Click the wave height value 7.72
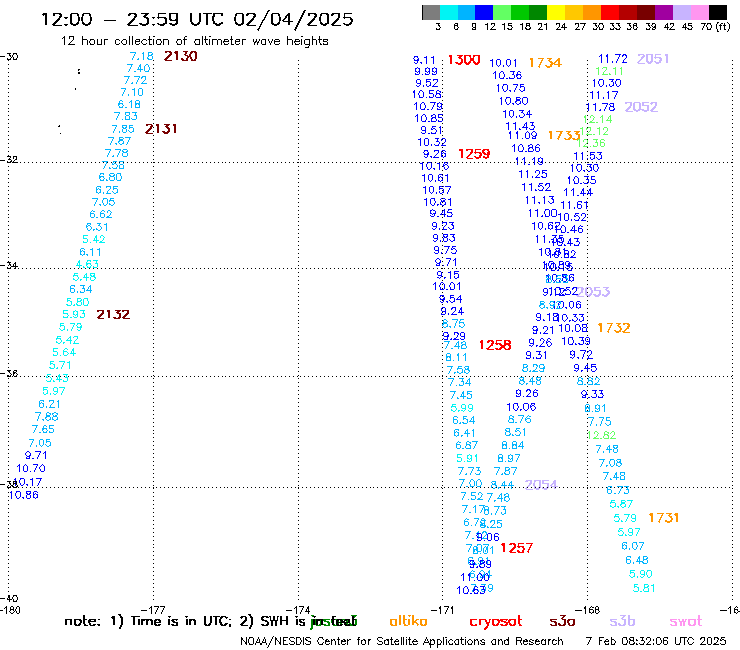 pyautogui.click(x=135, y=80)
